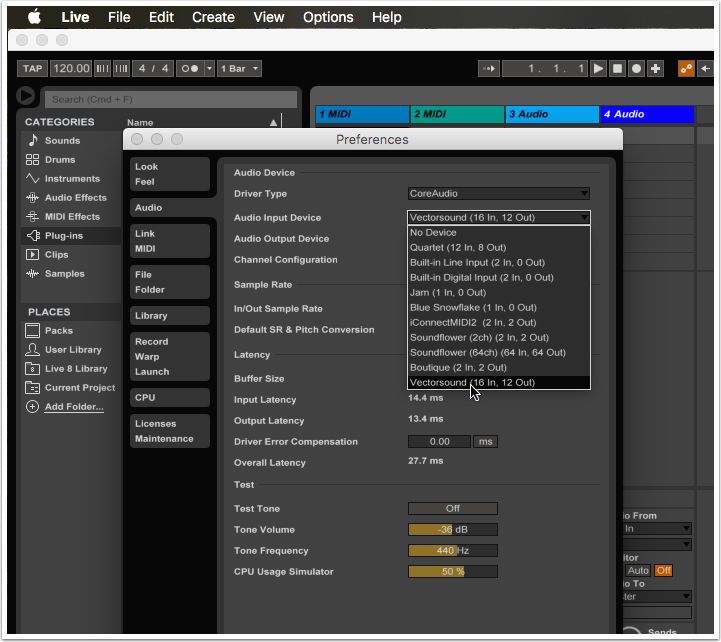Click the Record transport button
The image size is (721, 642).
tap(636, 69)
